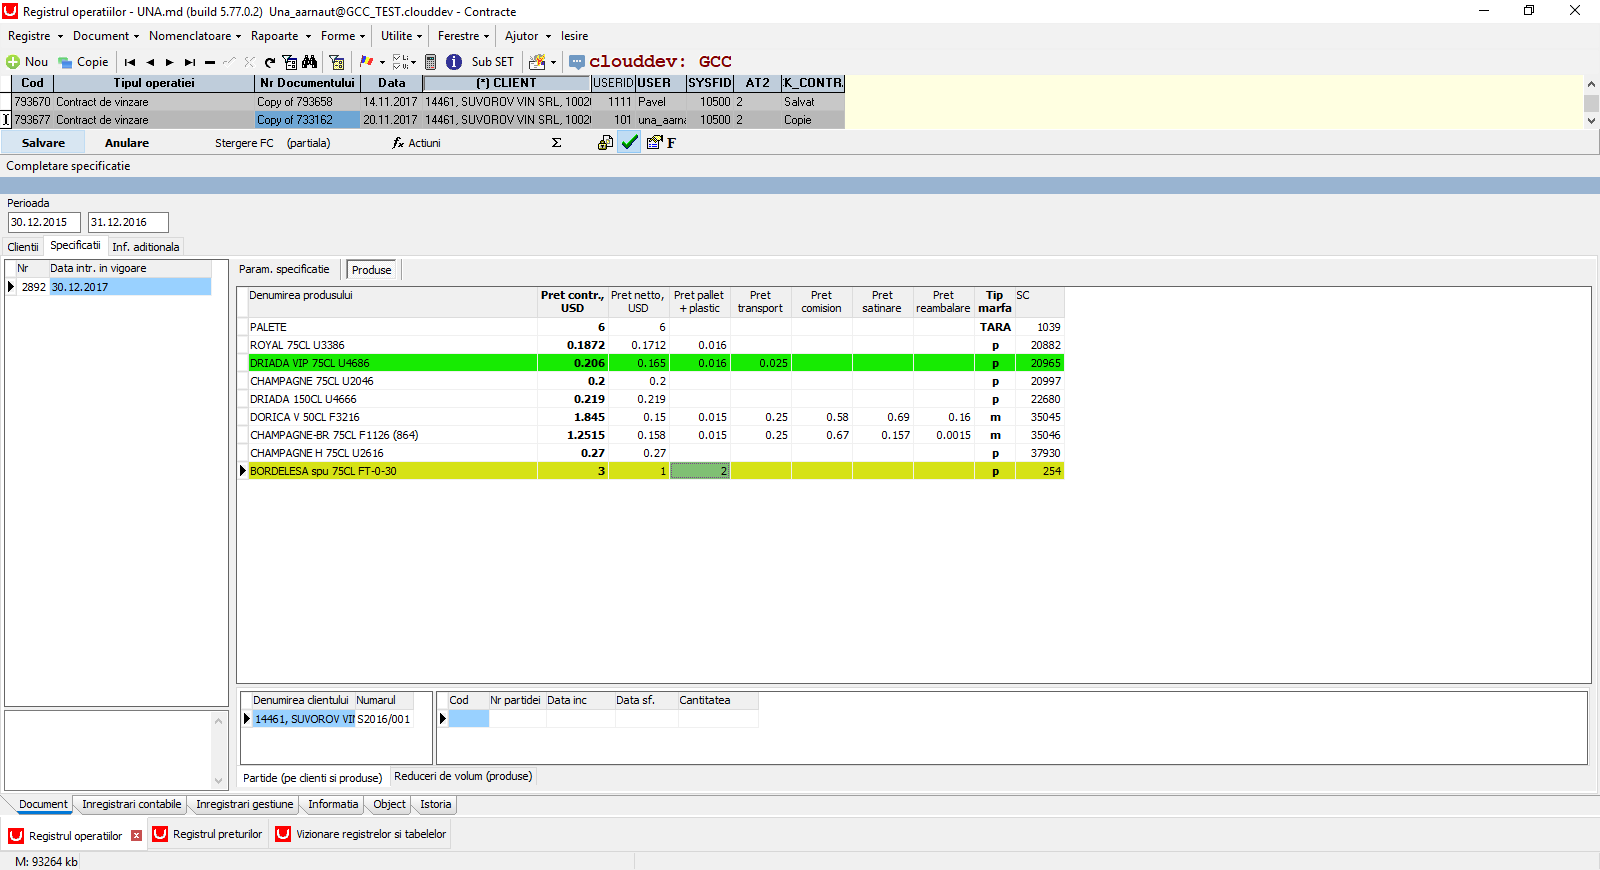The image size is (1600, 870).
Task: Click the F form properties icon
Action: pos(661,143)
